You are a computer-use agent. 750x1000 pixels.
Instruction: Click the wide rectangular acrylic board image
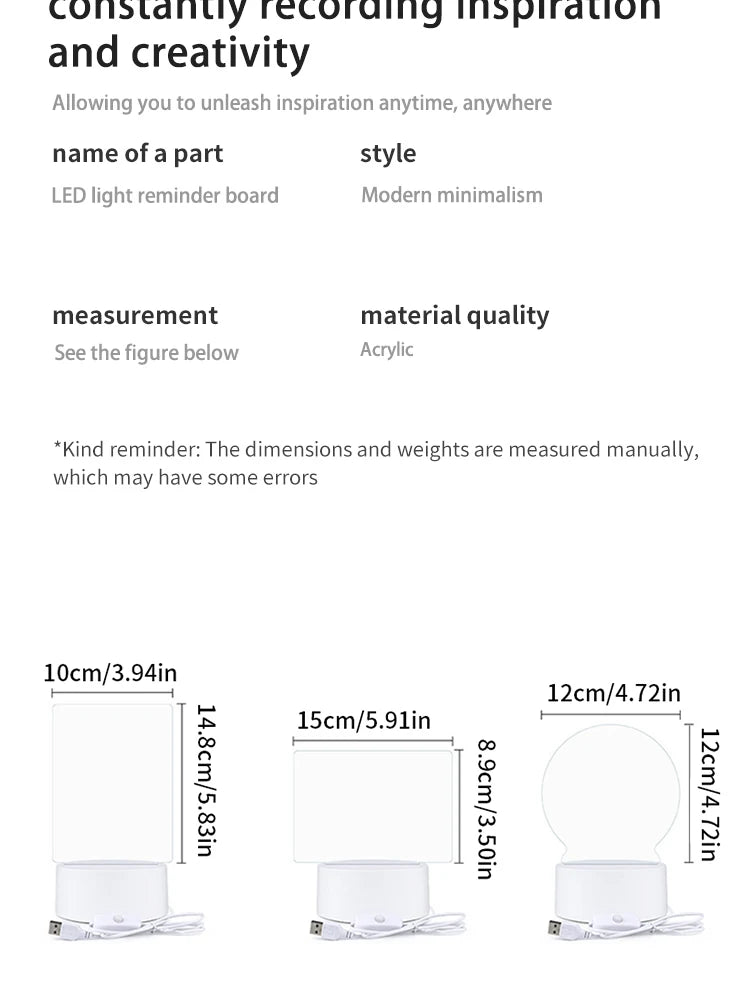(x=373, y=806)
